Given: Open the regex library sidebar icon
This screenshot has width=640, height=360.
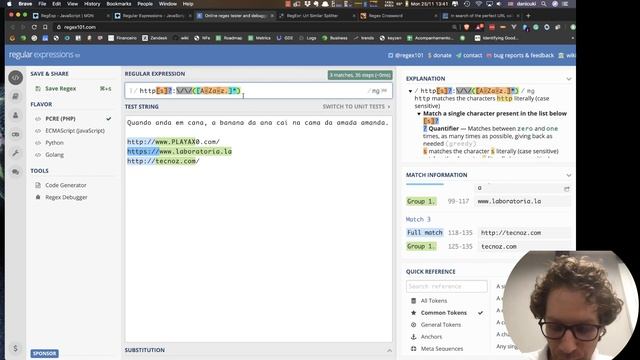Looking at the screenshot, I should click(x=16, y=96).
